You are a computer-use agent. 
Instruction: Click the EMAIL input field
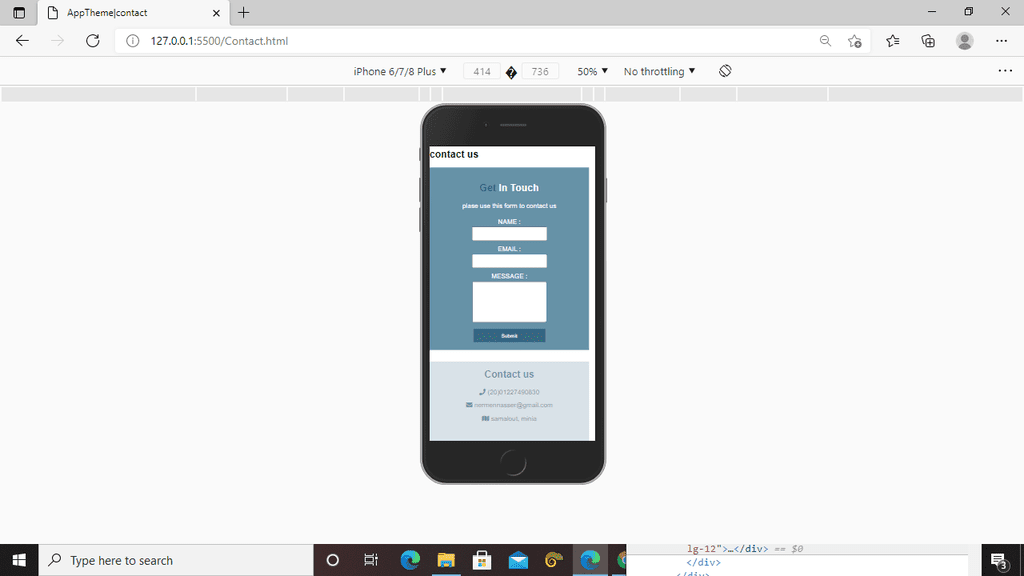click(509, 261)
